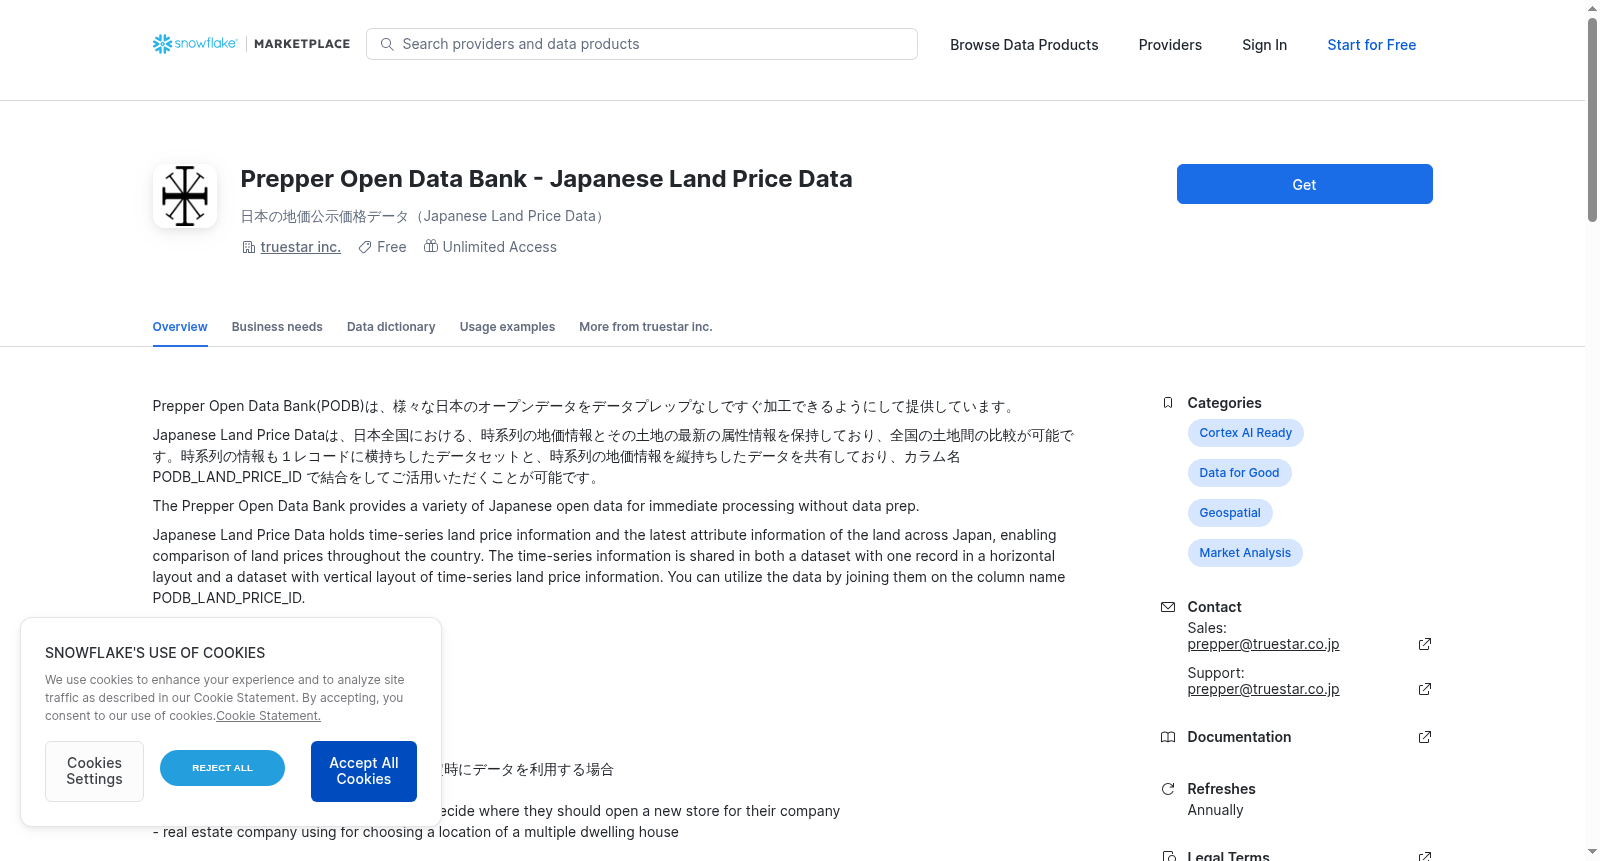1600x861 pixels.
Task: Click the scrollbar up arrow
Action: tap(1593, 8)
